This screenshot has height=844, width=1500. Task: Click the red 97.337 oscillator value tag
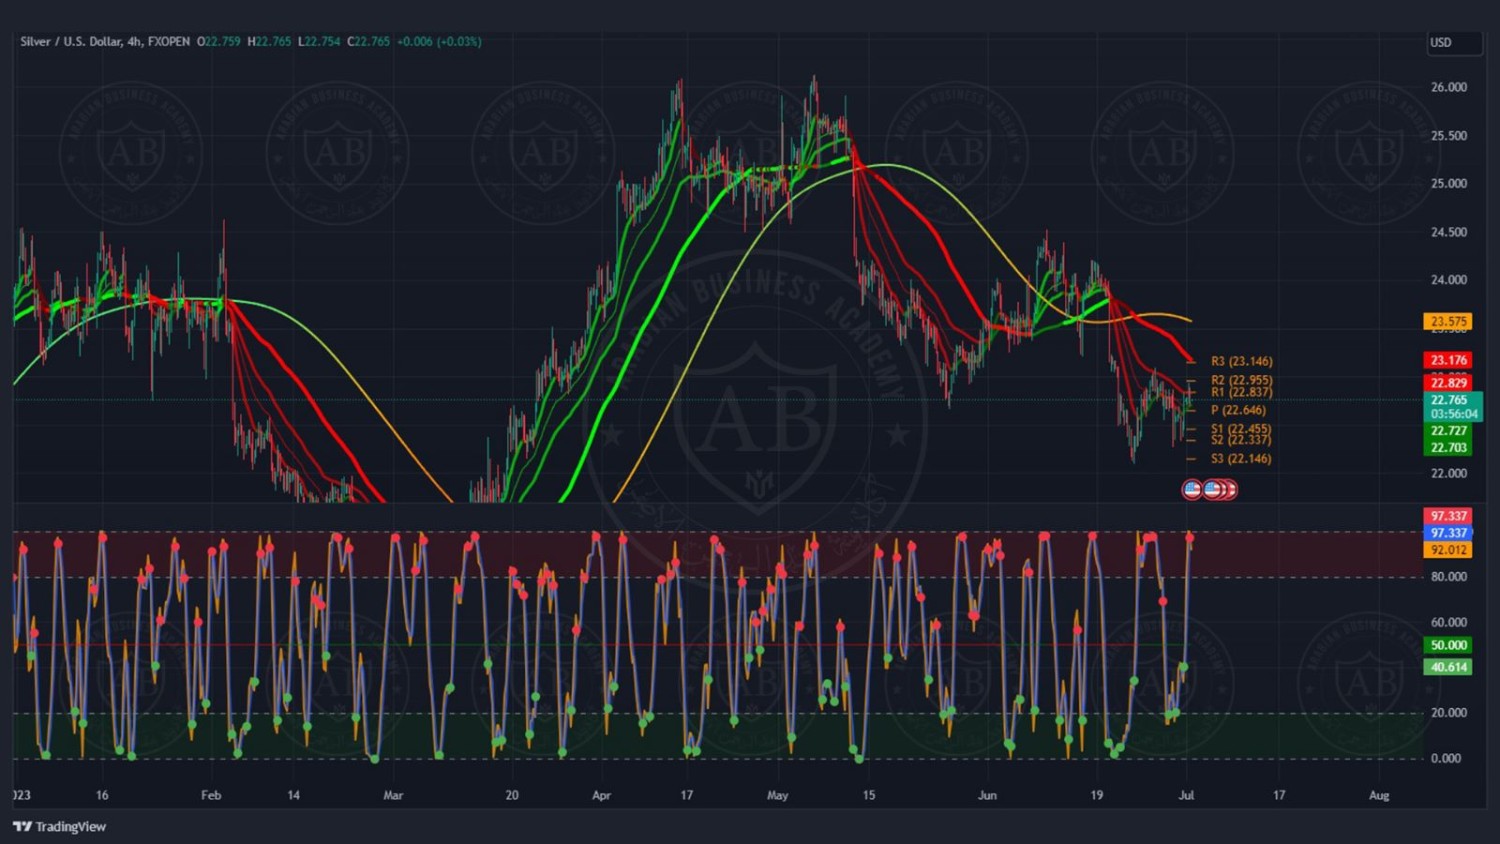pyautogui.click(x=1448, y=517)
